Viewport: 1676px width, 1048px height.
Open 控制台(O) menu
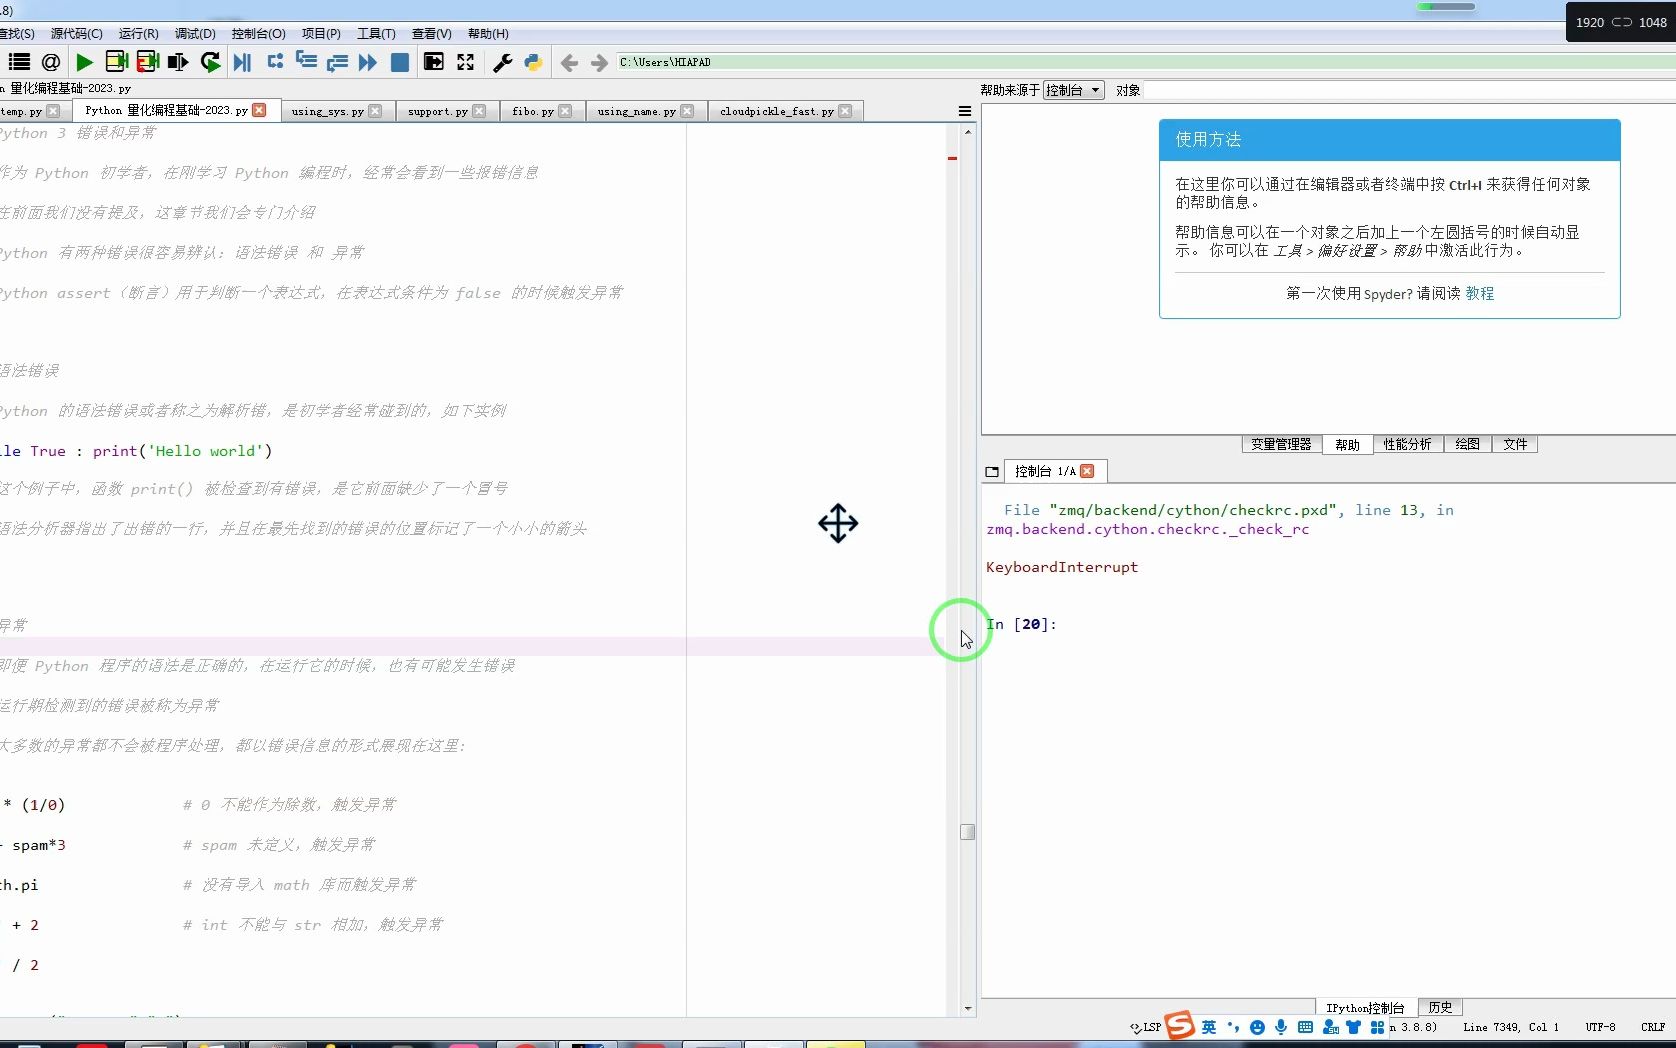pos(258,33)
